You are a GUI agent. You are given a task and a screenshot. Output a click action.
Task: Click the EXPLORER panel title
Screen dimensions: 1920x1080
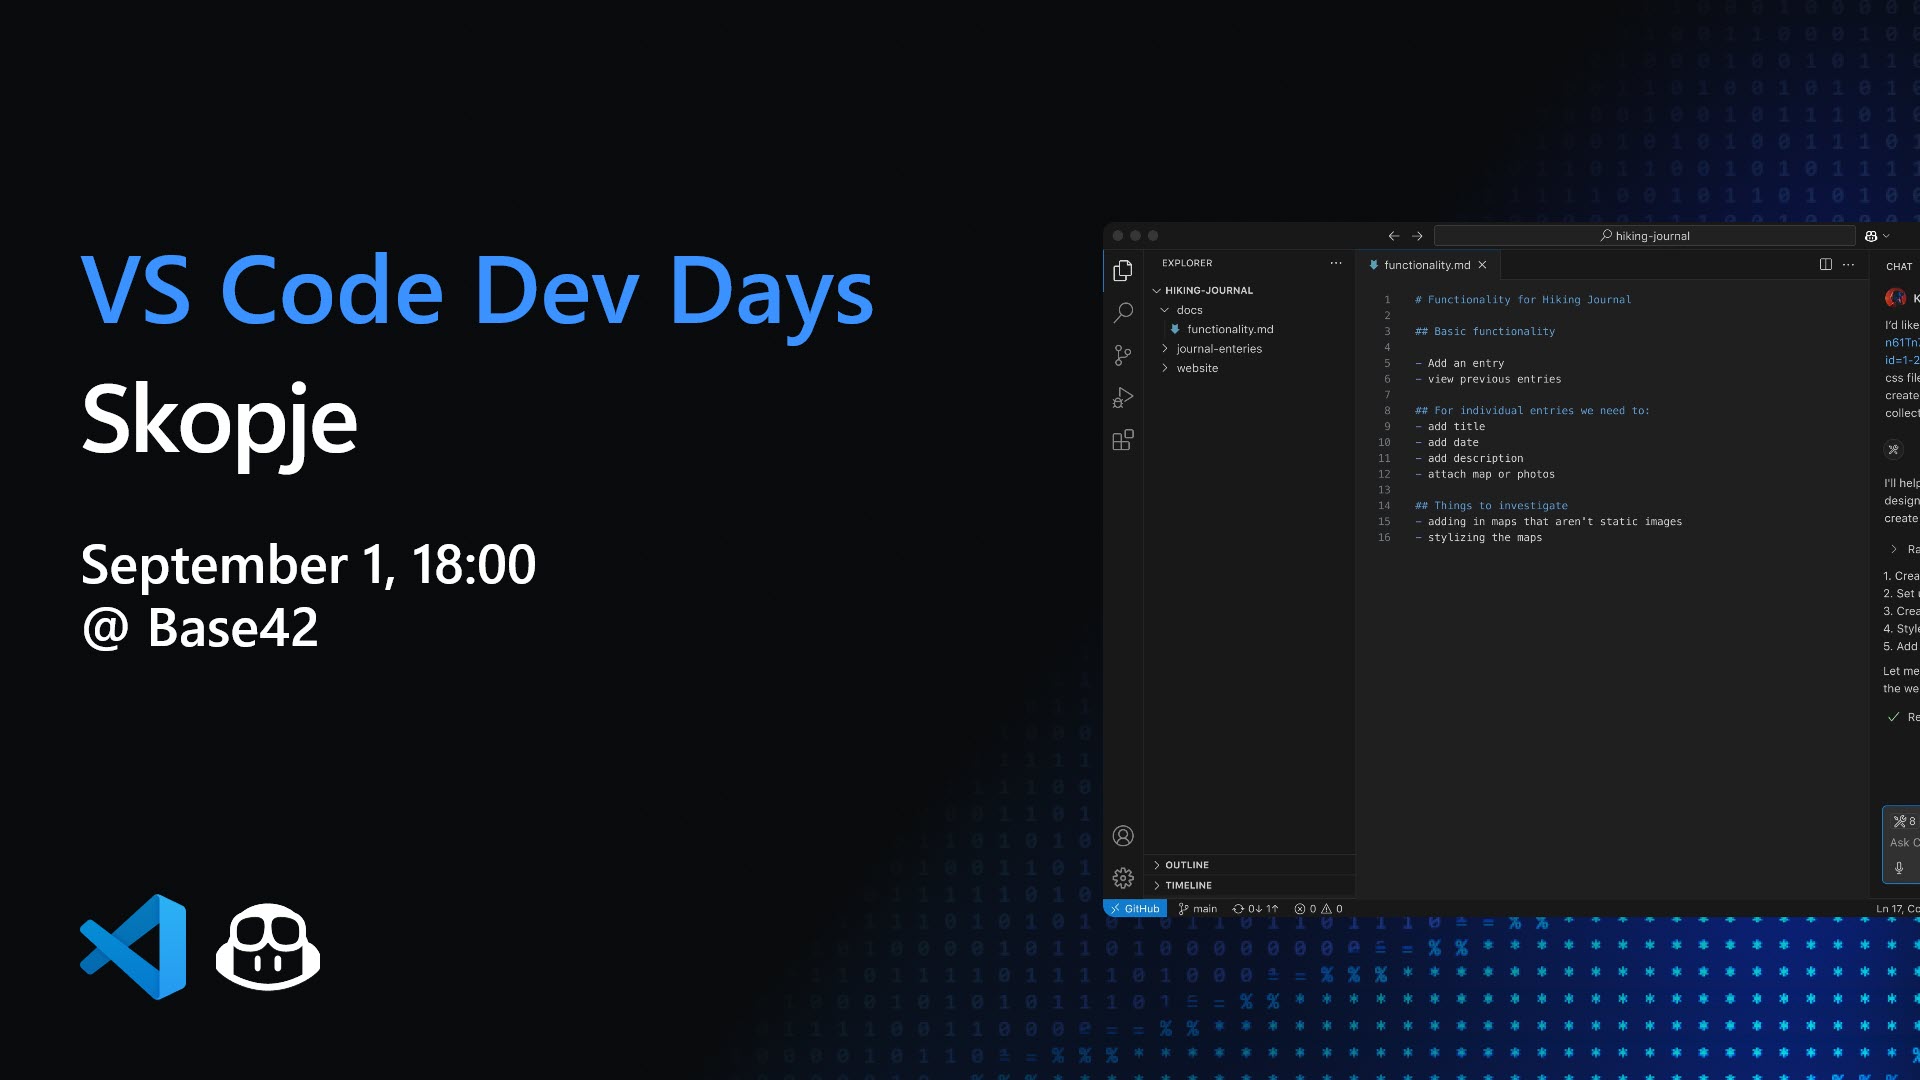[1187, 263]
